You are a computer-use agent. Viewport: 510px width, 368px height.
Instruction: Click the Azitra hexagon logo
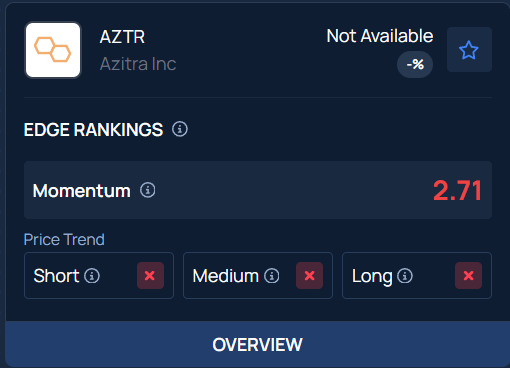53,50
